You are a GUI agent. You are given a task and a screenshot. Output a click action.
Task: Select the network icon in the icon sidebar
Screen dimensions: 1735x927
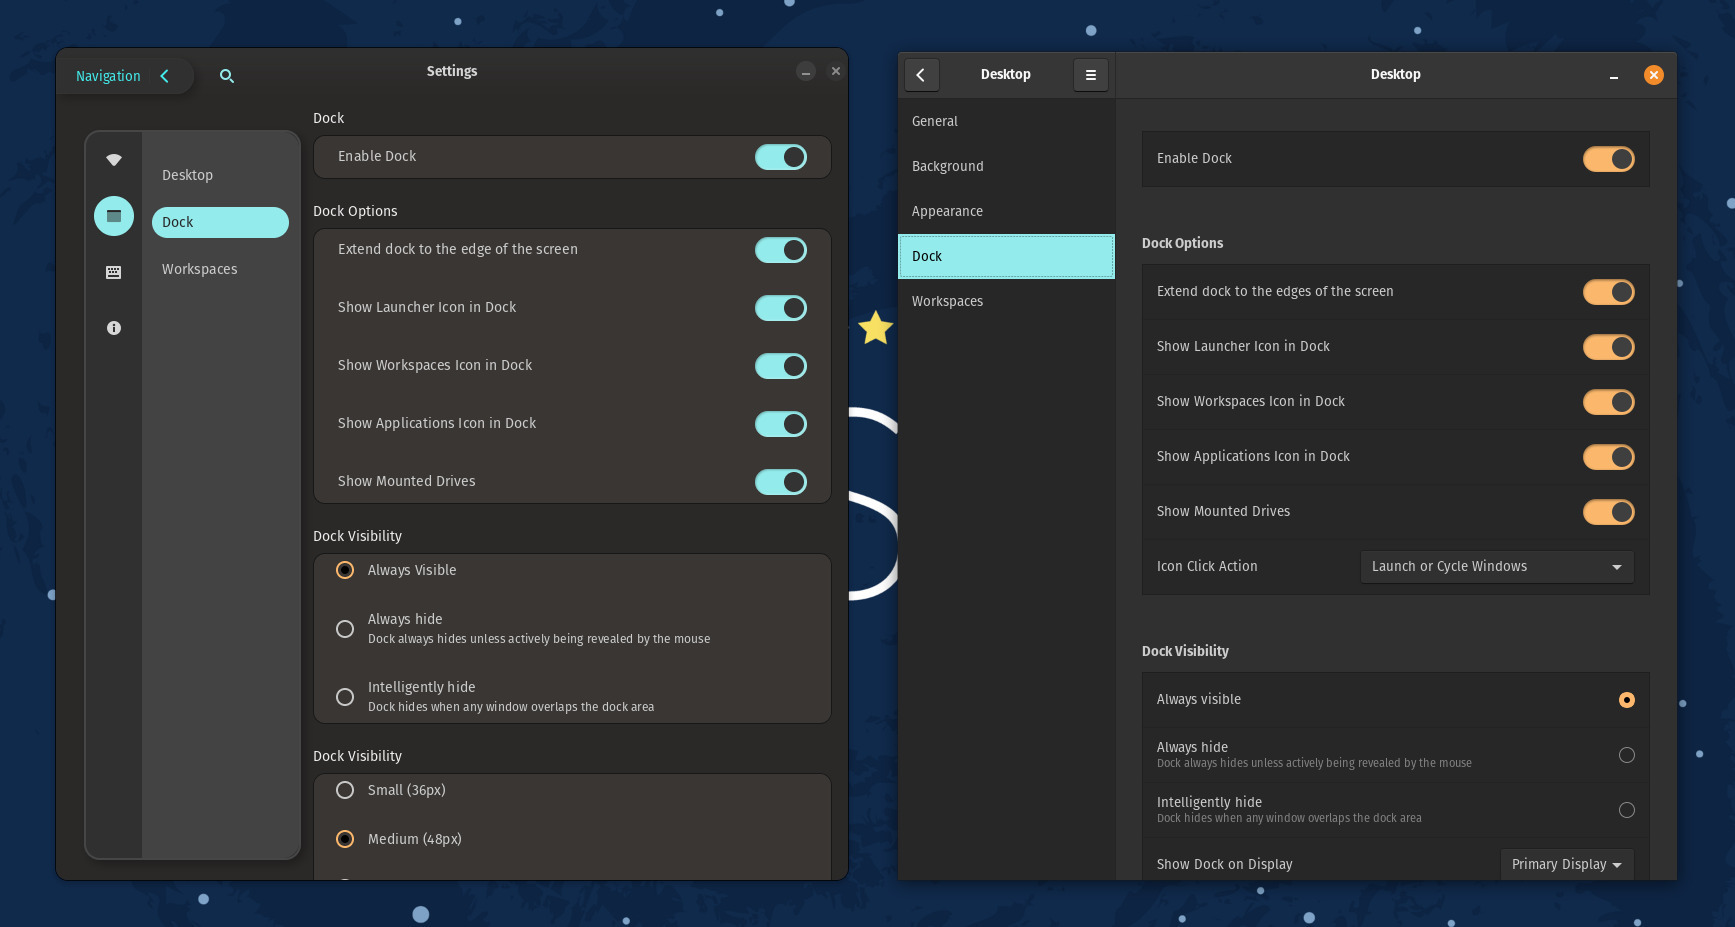click(x=113, y=159)
